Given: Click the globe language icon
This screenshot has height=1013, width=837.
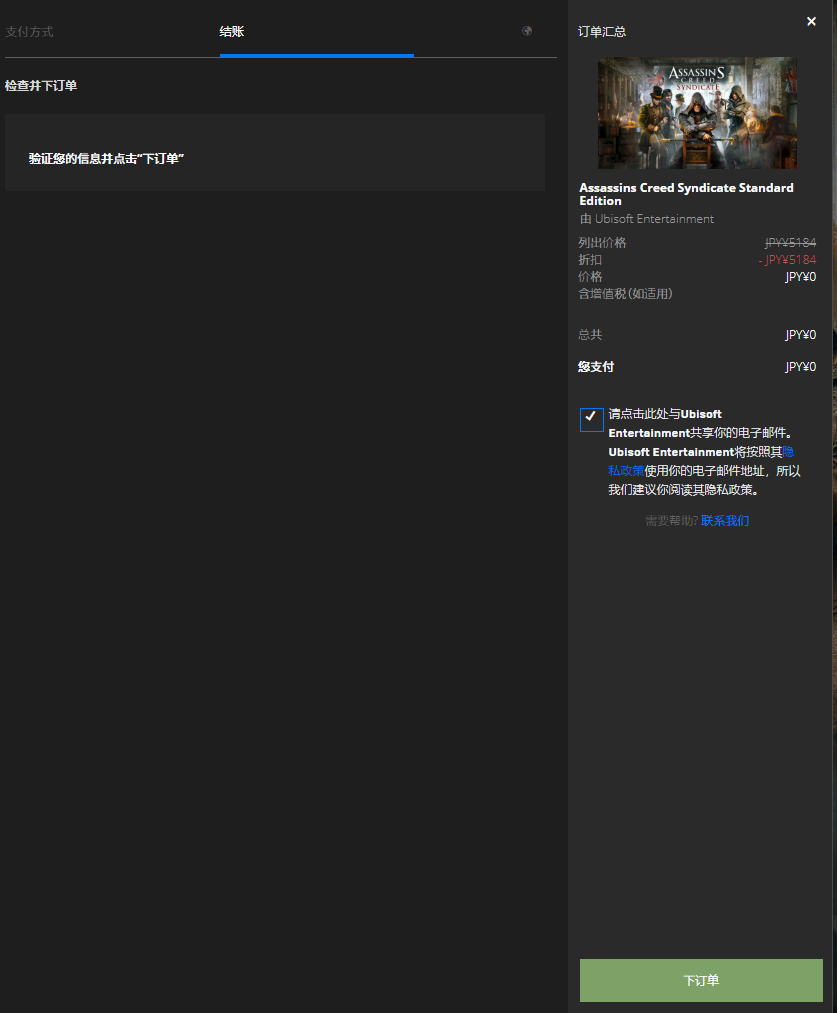Looking at the screenshot, I should tap(527, 30).
